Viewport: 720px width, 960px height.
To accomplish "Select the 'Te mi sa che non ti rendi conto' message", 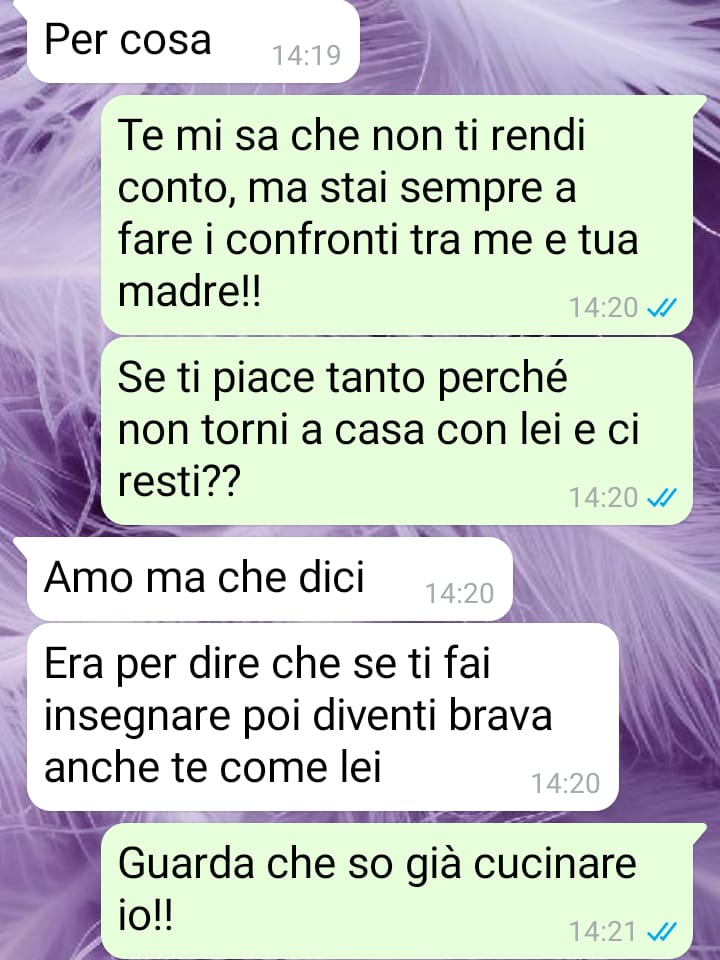I will 396,214.
